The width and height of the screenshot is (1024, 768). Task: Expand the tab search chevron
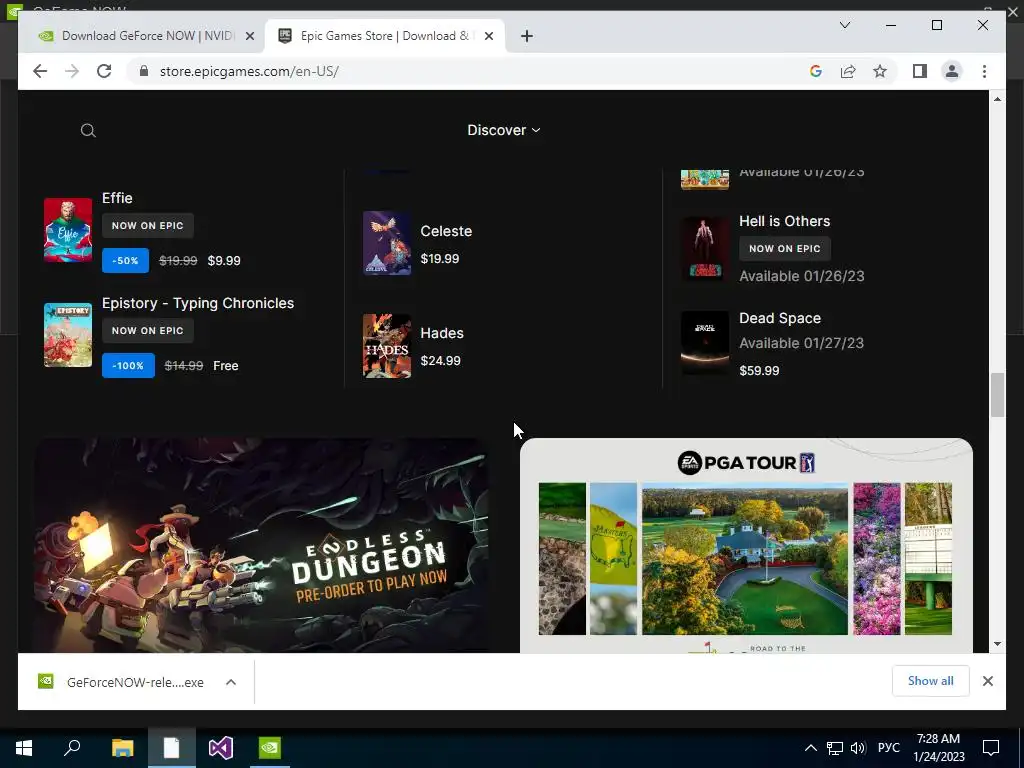click(x=844, y=25)
